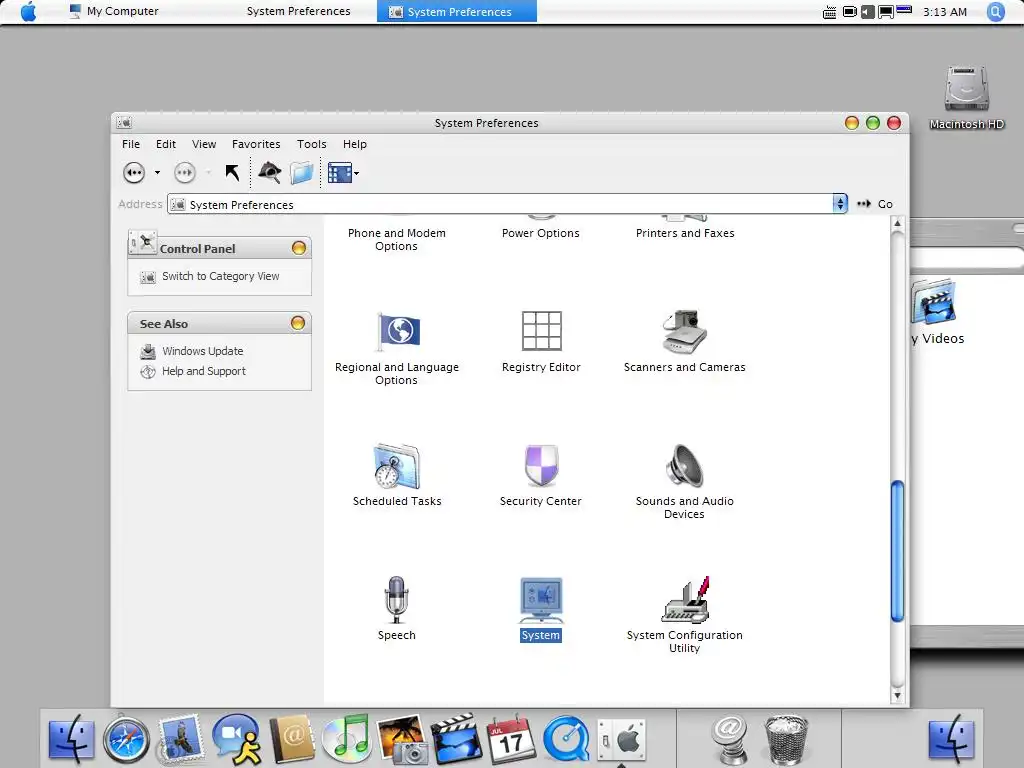This screenshot has height=768, width=1024.
Task: Expand the Address bar dropdown
Action: 840,204
